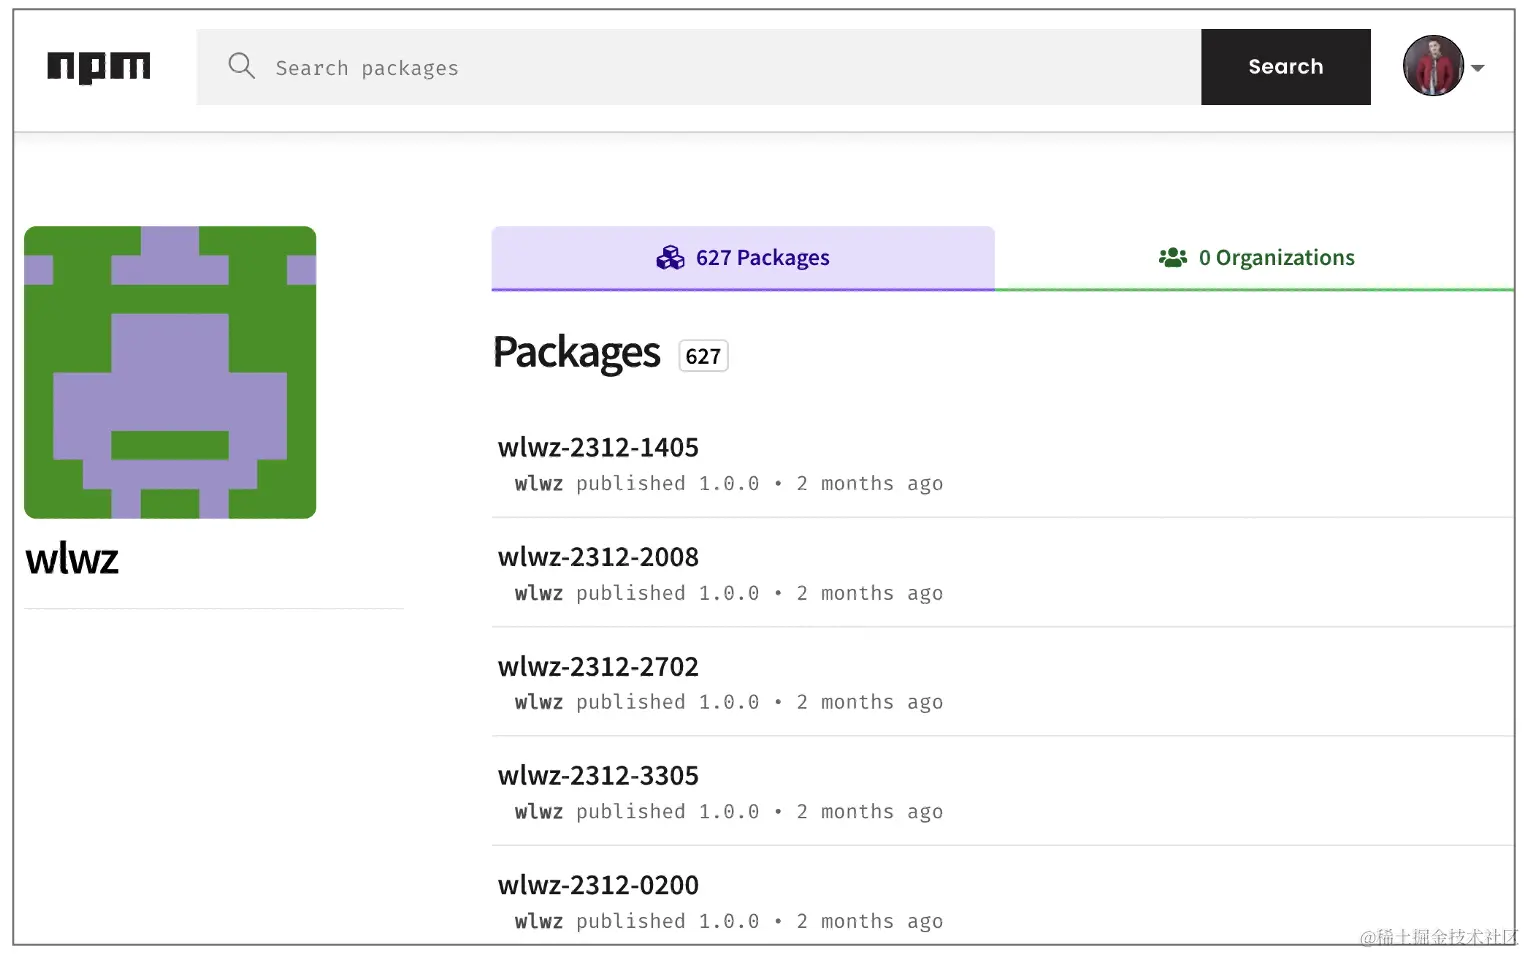Click wlwz publisher under wlwz-2312-1405

click(539, 484)
